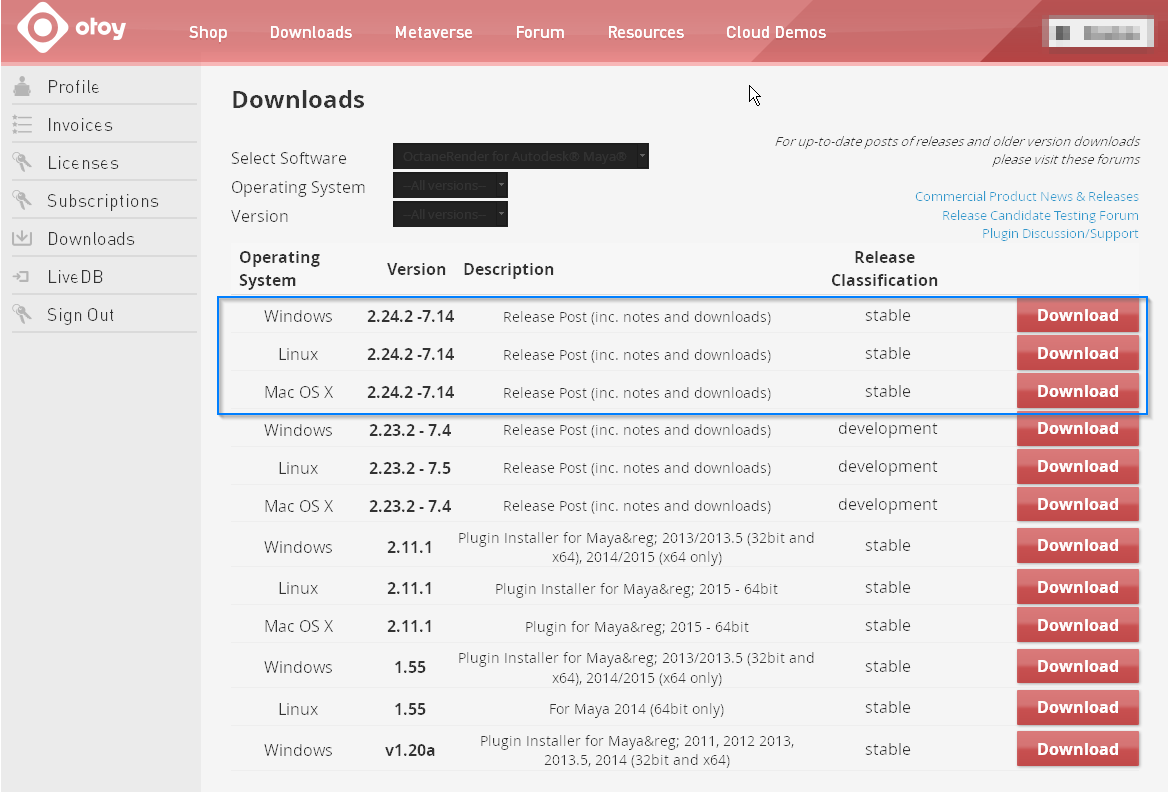The image size is (1168, 792).
Task: Open the user account box at top right
Action: point(1100,33)
